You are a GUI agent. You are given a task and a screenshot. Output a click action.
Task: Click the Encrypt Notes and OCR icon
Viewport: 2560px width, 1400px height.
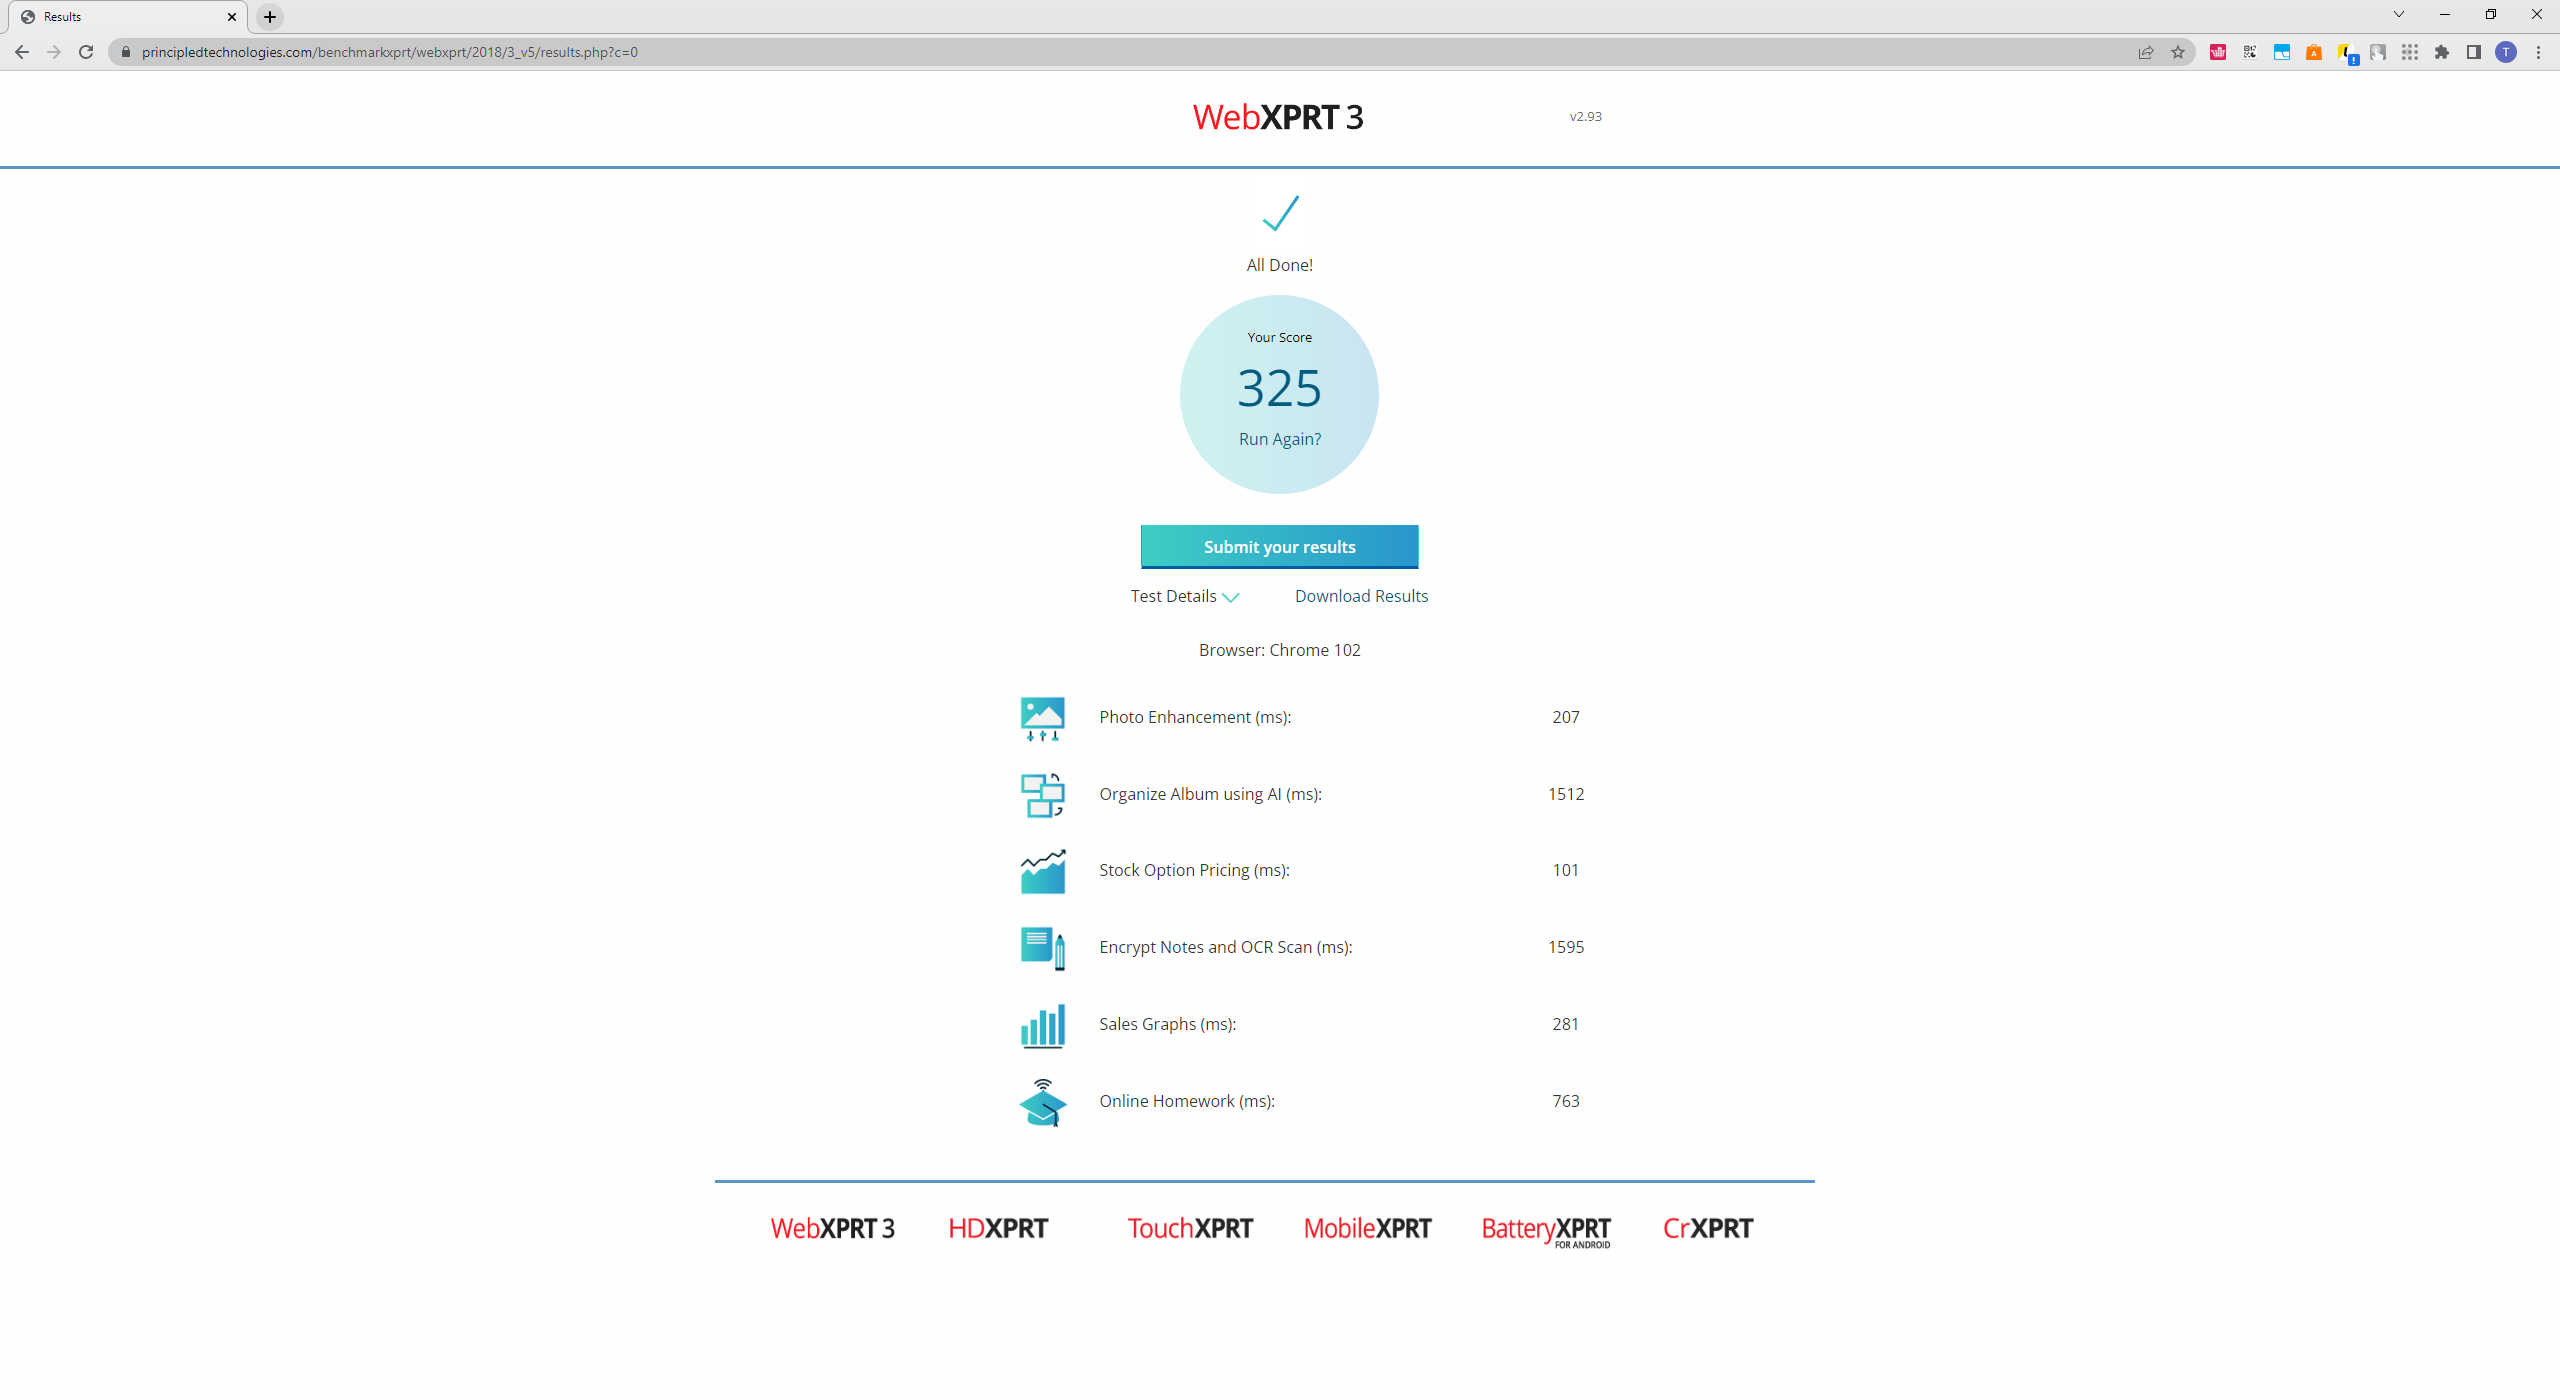[1042, 948]
